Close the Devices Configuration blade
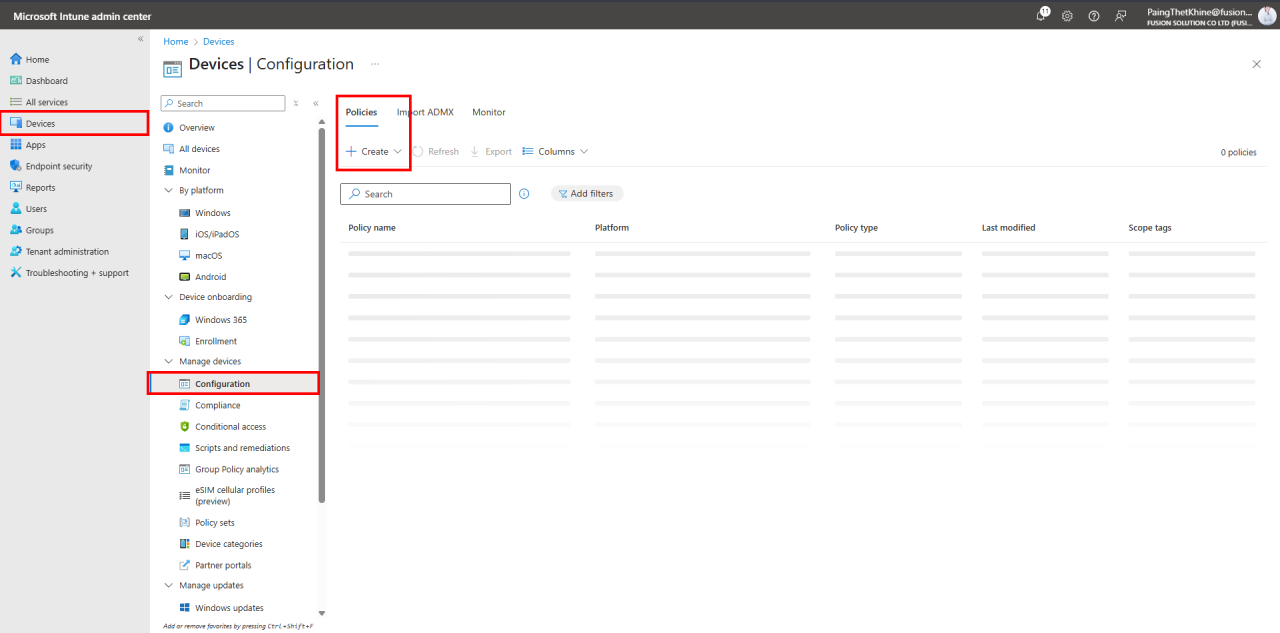 point(1257,64)
